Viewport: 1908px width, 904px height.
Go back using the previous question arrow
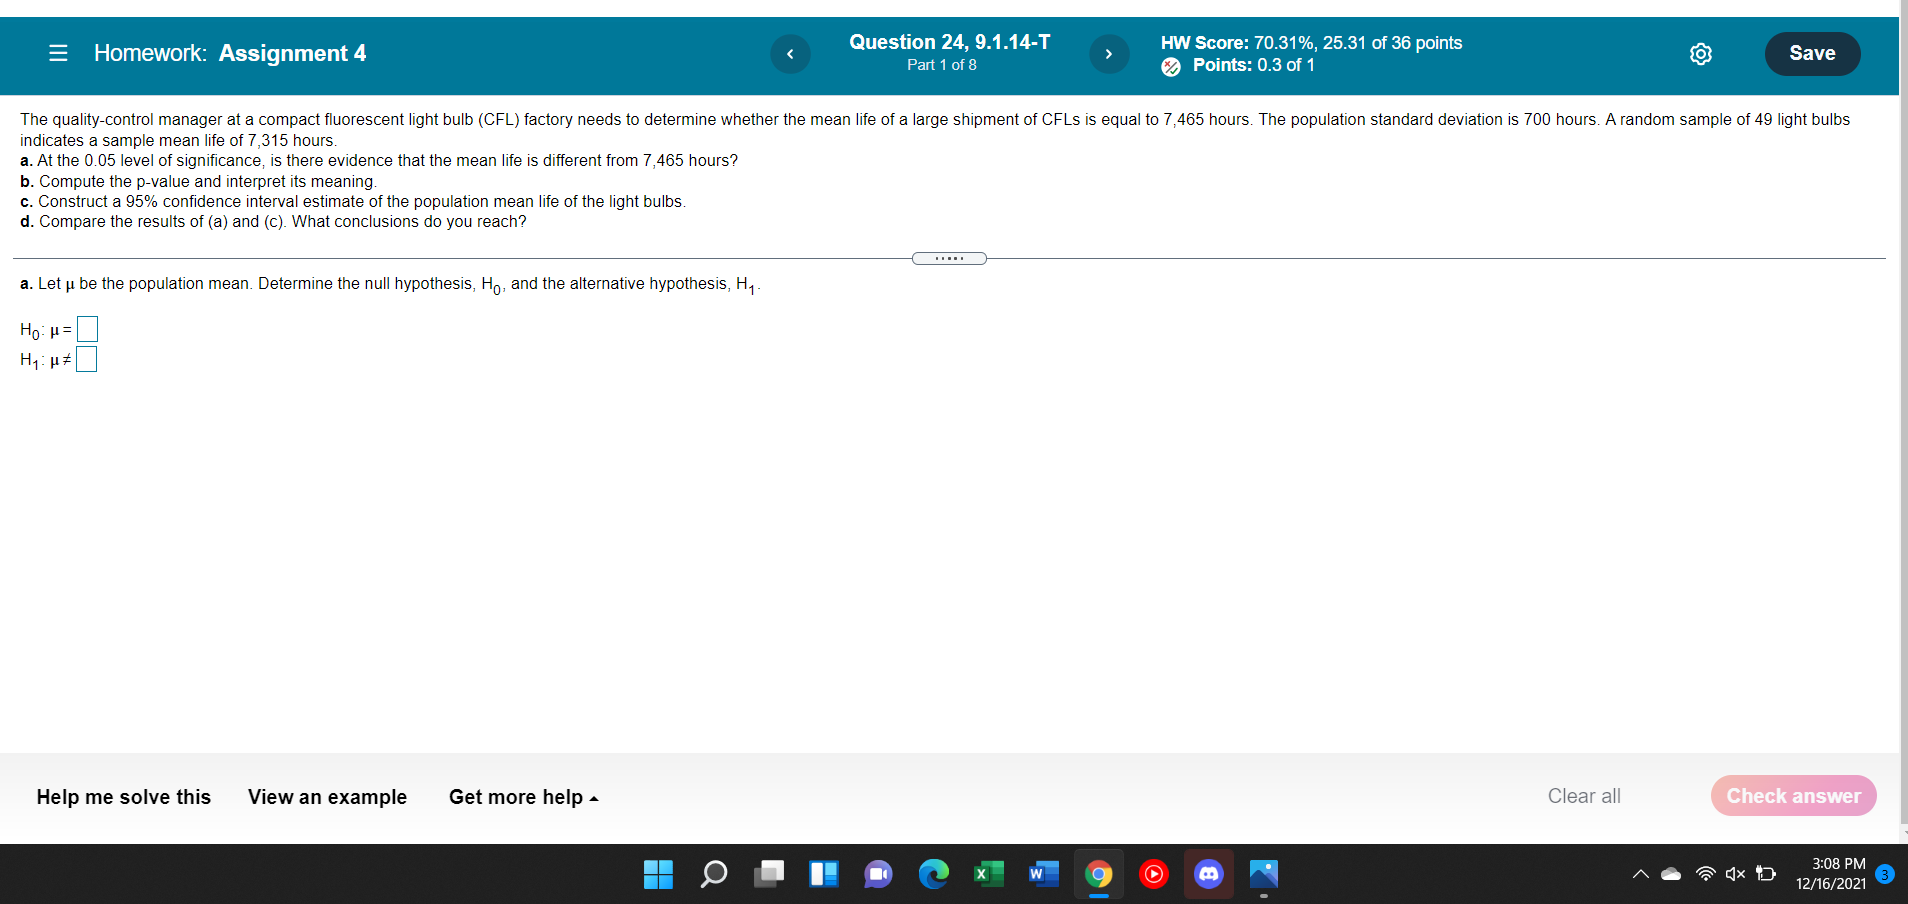tap(791, 54)
